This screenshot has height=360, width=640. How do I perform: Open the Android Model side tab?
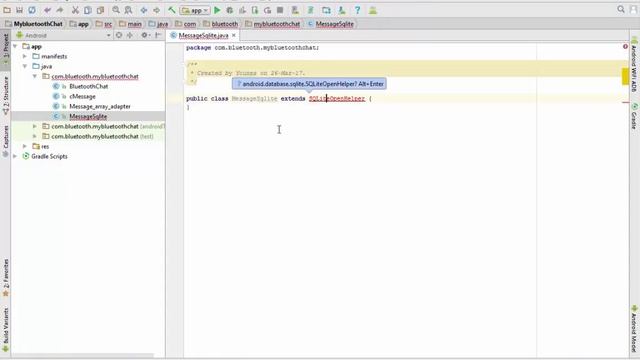[634, 329]
